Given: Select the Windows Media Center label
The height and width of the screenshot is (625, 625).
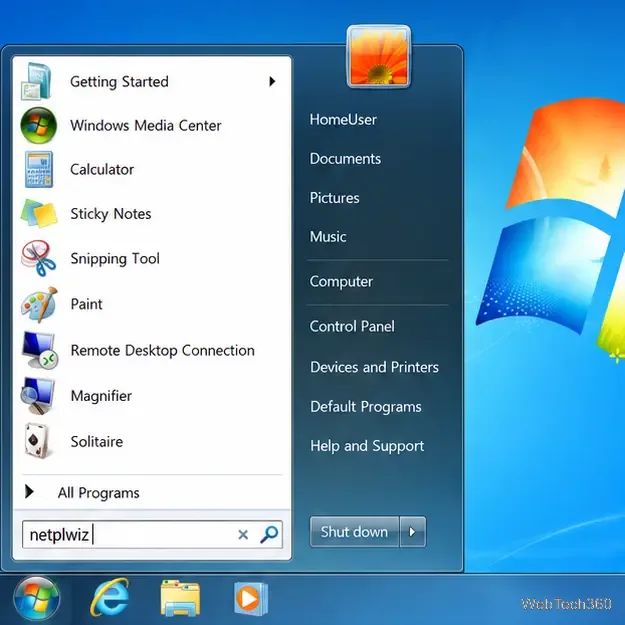Looking at the screenshot, I should [145, 126].
